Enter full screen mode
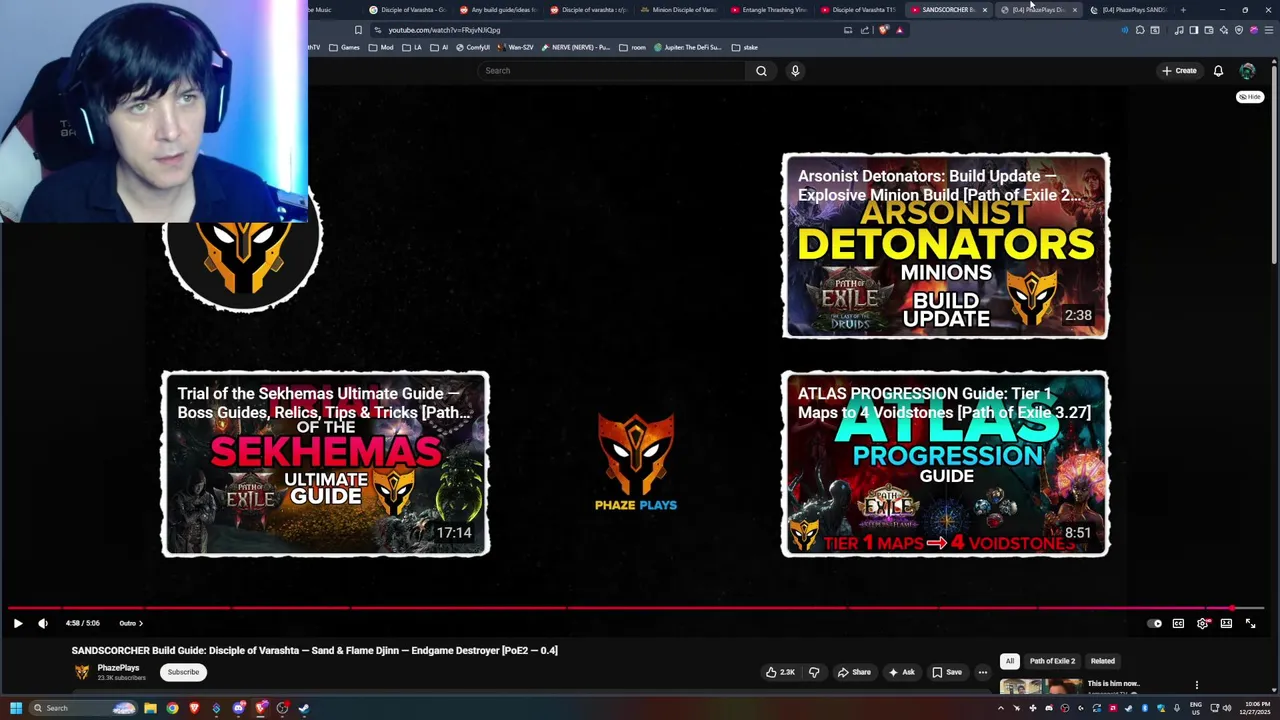The height and width of the screenshot is (720, 1280). 1250,623
